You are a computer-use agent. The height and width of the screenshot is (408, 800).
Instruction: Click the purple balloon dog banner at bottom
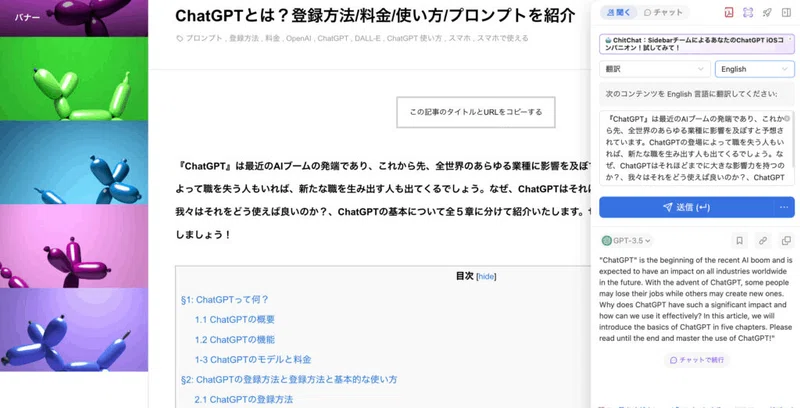coord(74,330)
